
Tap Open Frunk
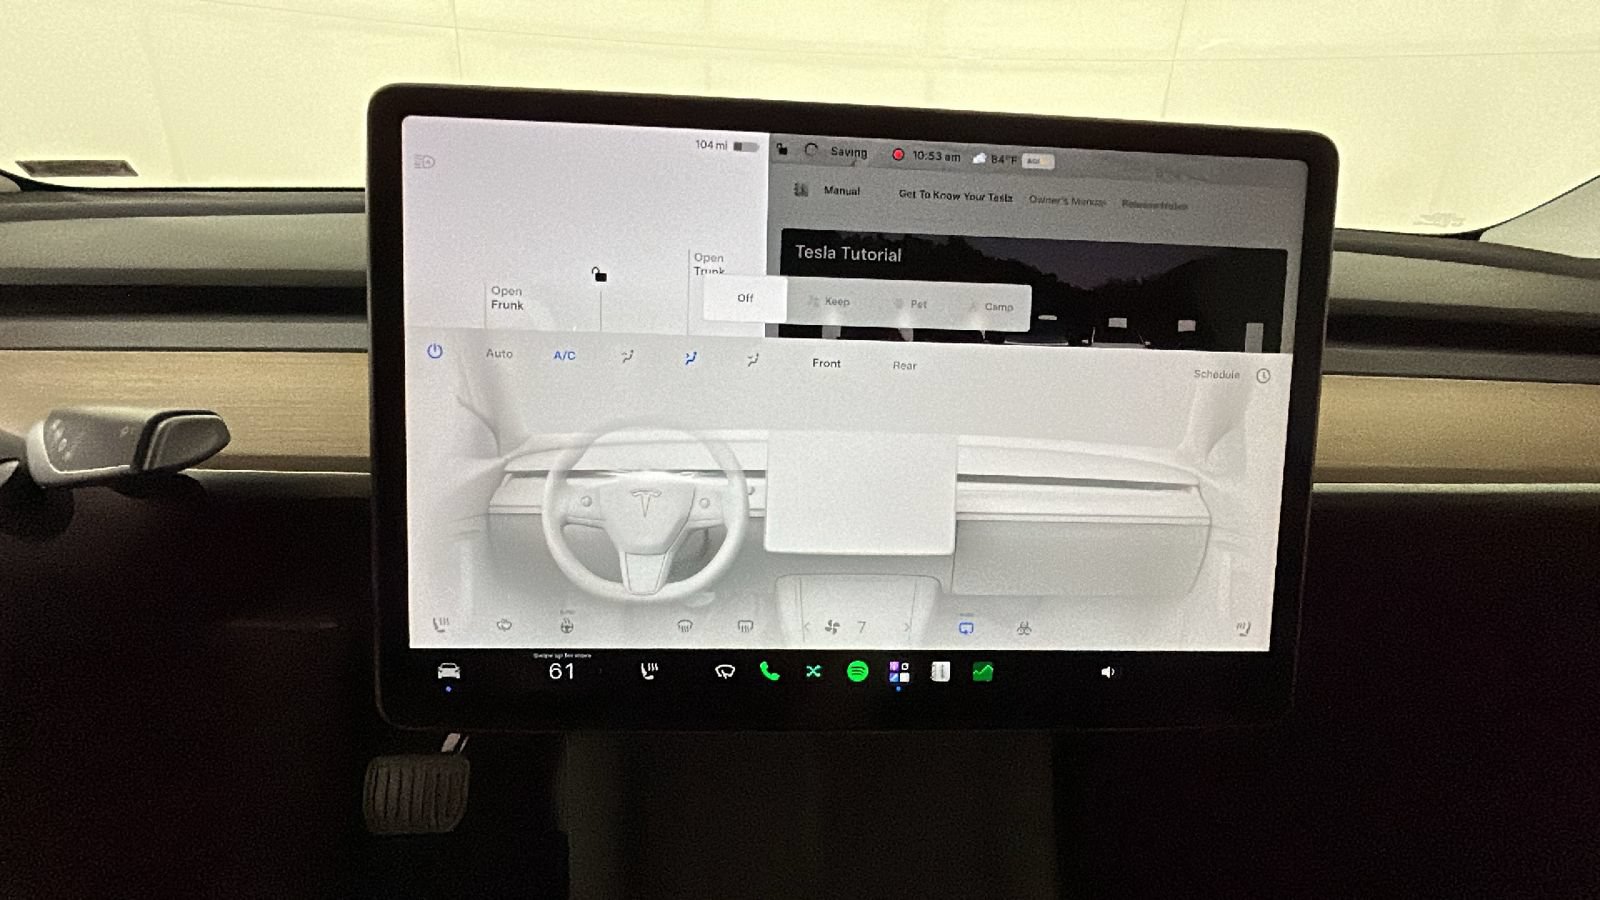click(x=507, y=298)
